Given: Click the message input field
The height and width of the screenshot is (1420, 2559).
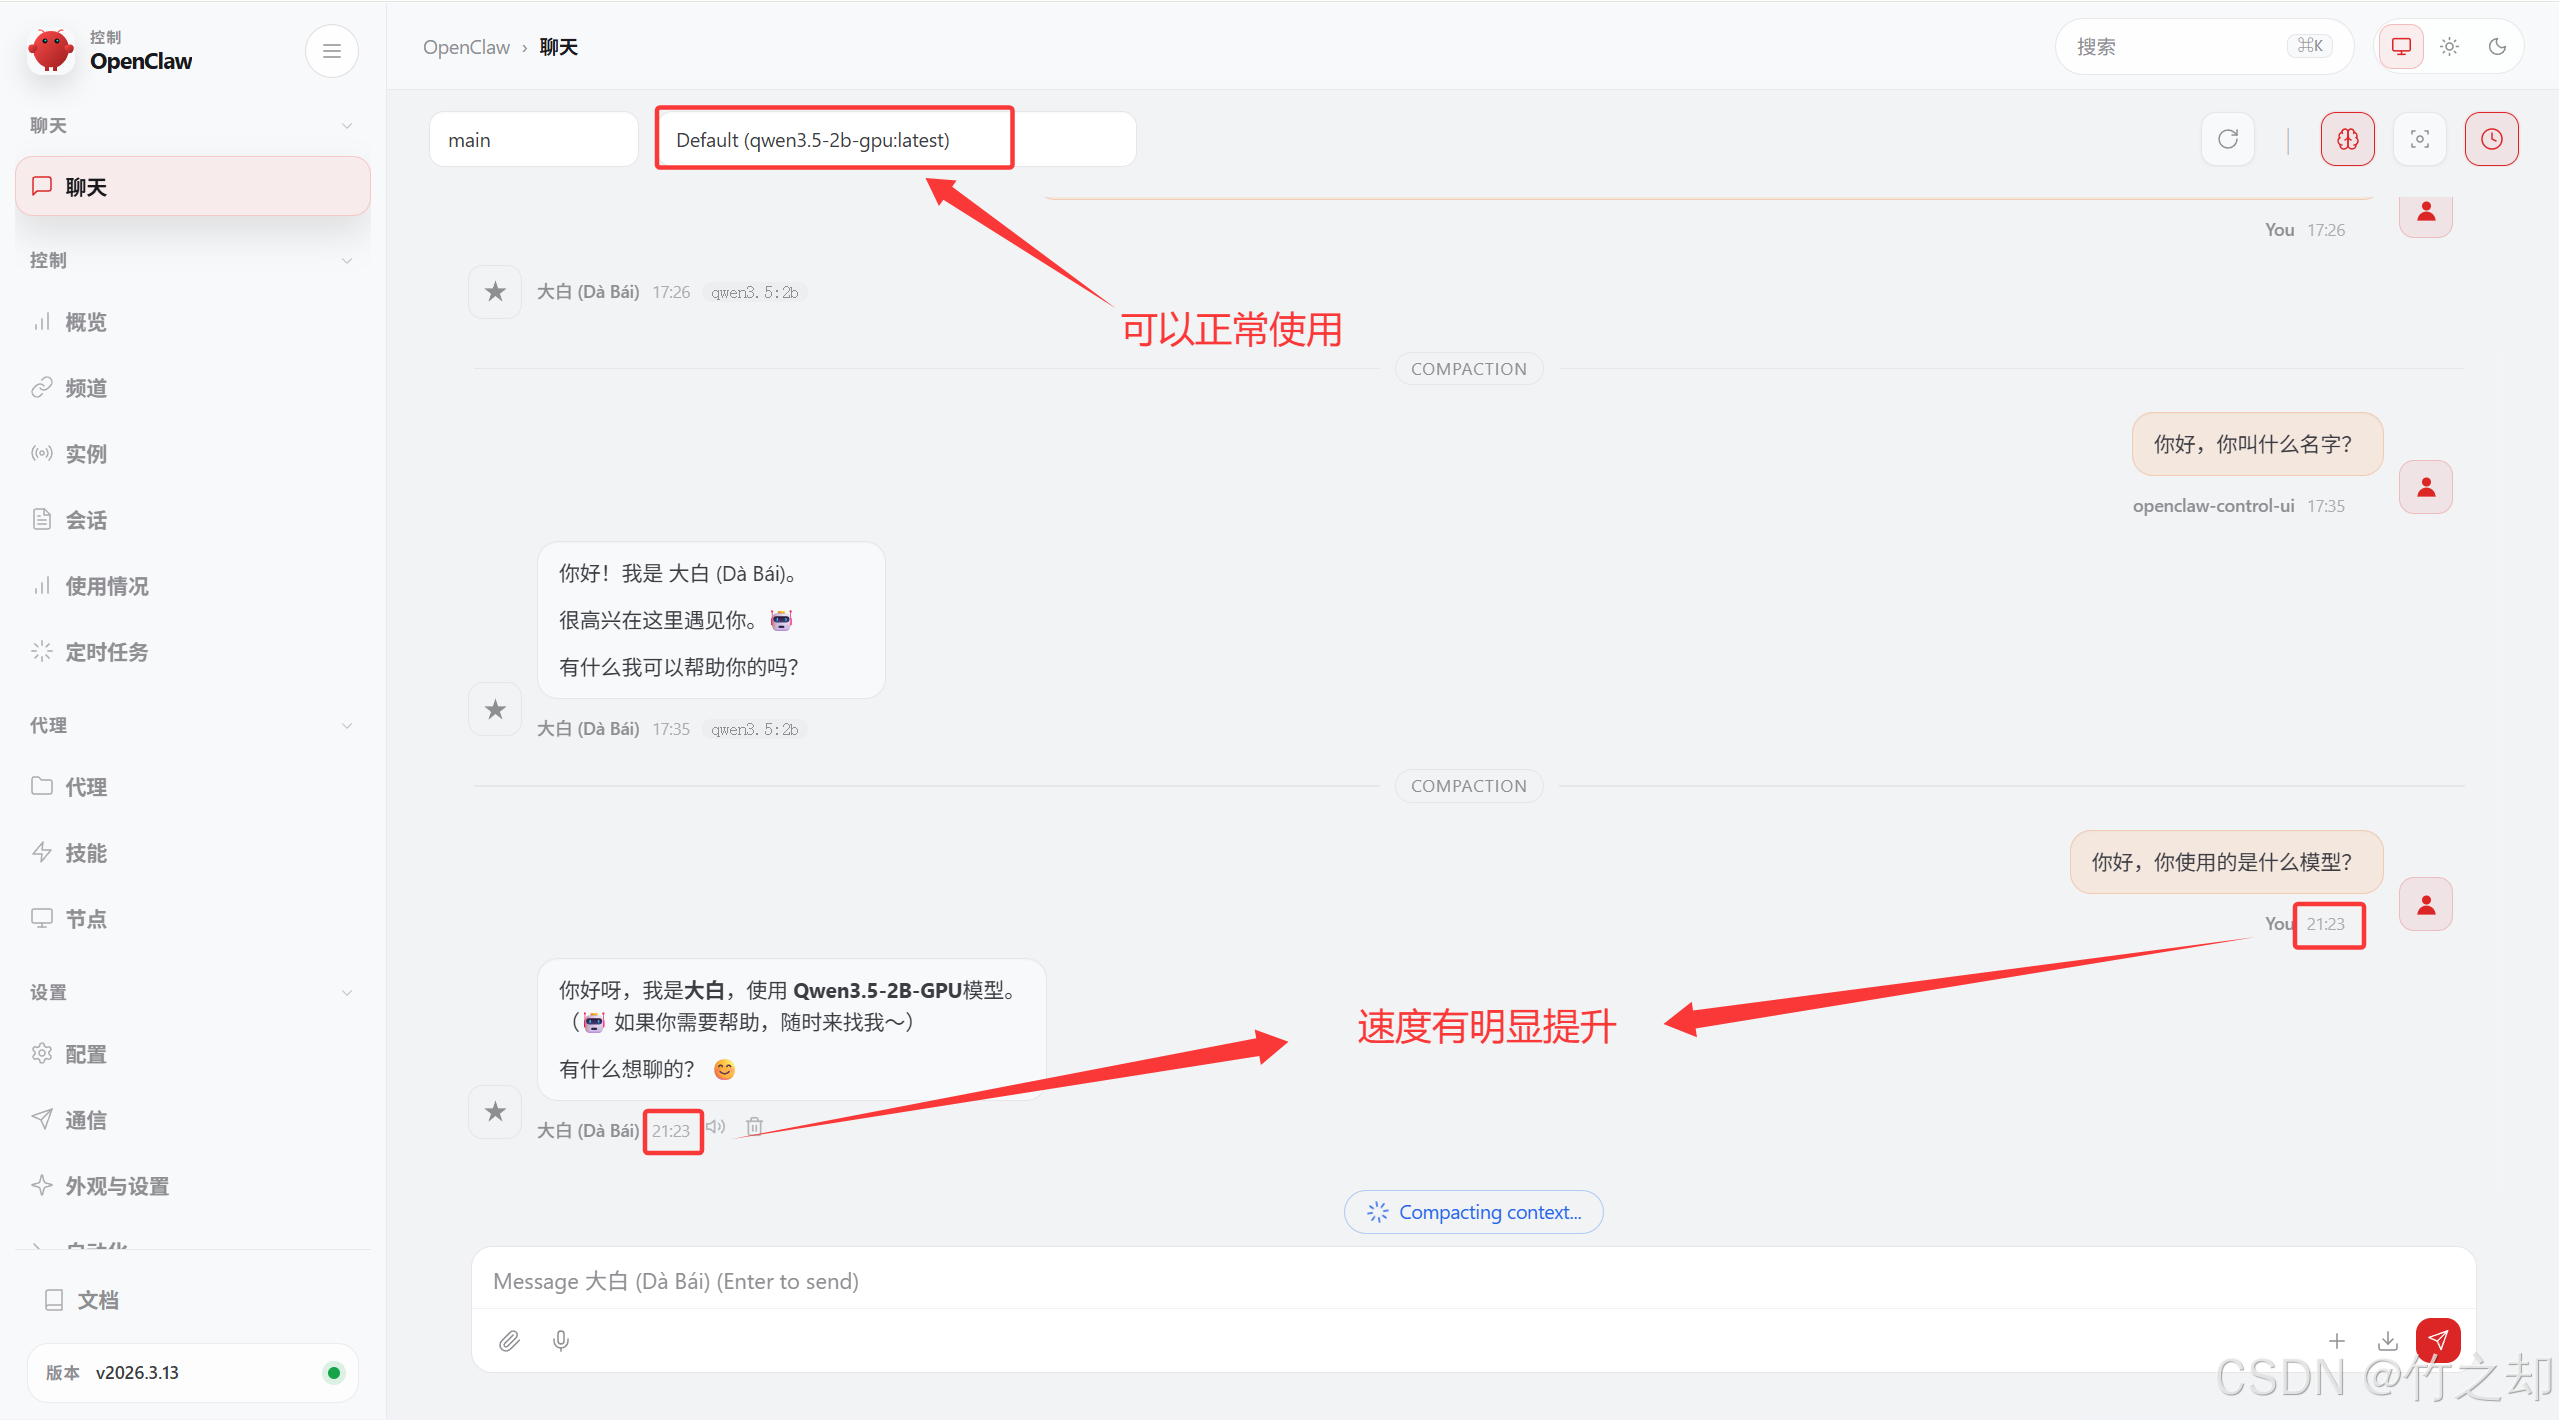Looking at the screenshot, I should point(1470,1281).
